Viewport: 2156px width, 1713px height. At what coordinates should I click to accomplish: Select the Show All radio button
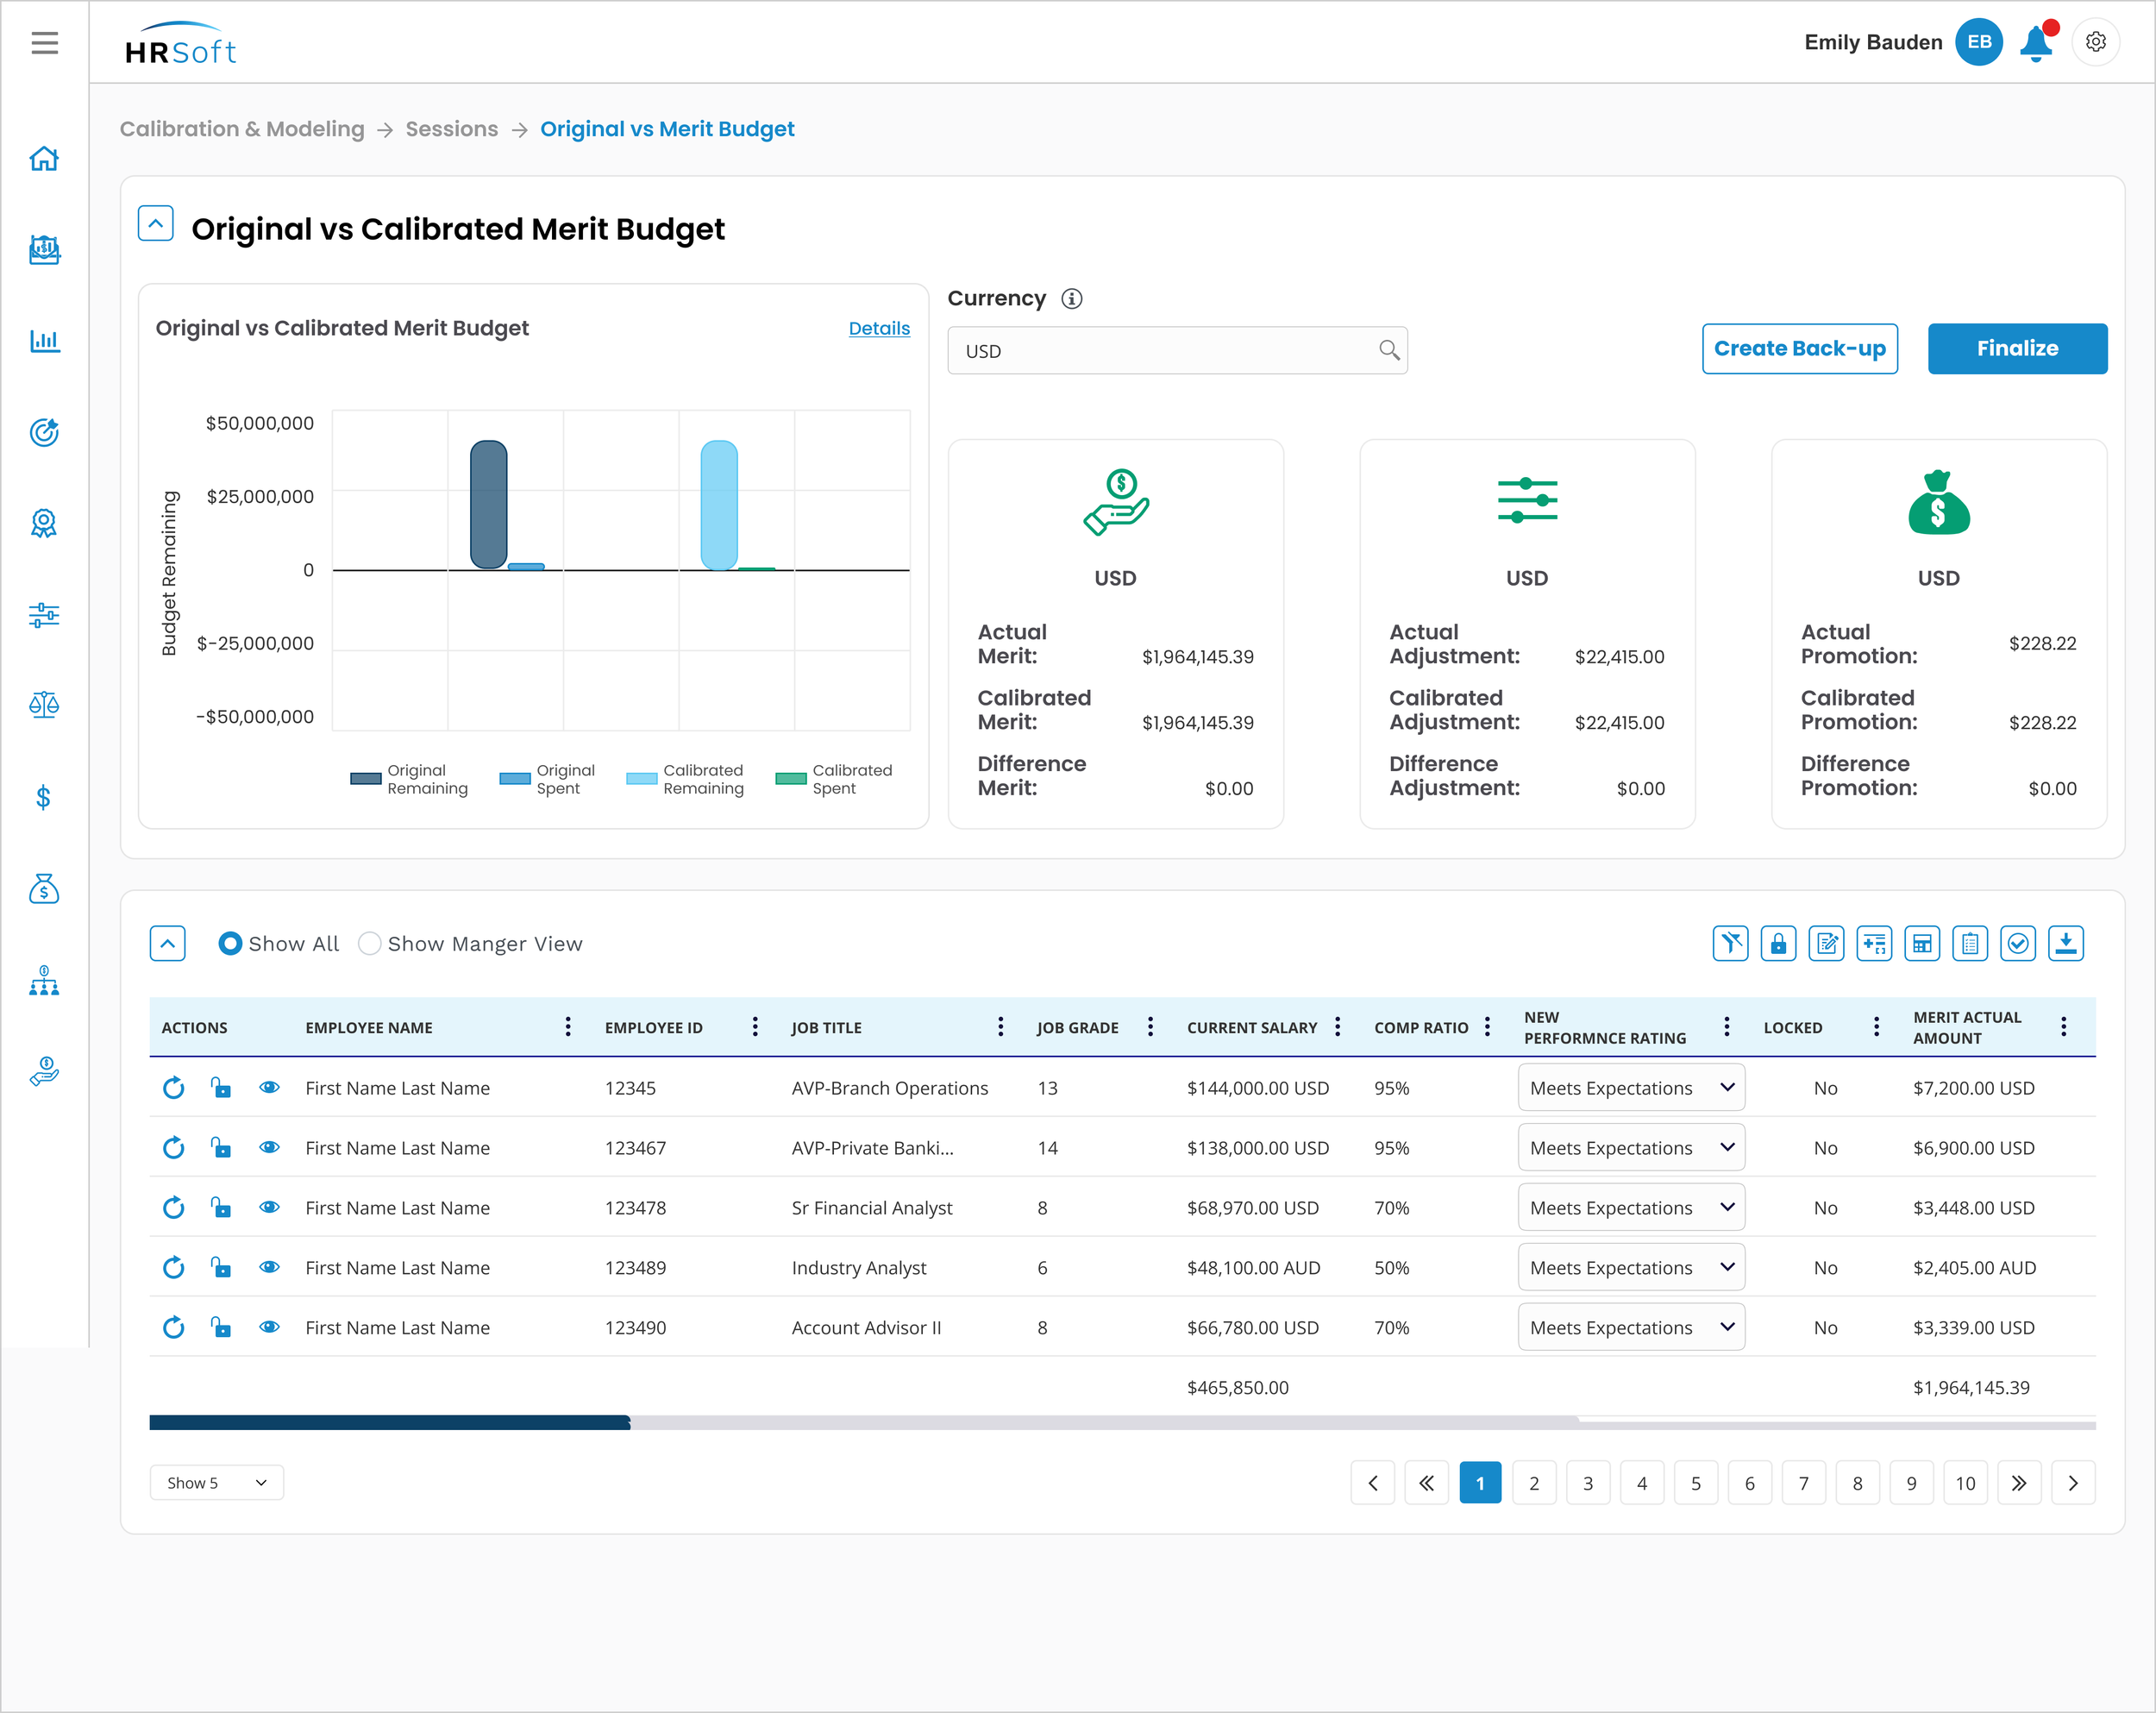[230, 943]
